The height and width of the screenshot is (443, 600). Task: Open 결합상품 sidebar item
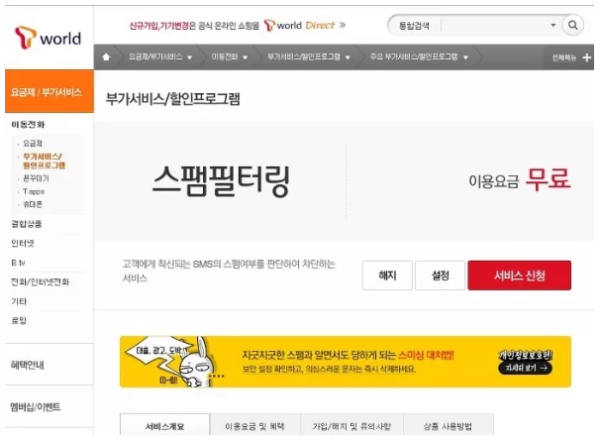(x=26, y=224)
